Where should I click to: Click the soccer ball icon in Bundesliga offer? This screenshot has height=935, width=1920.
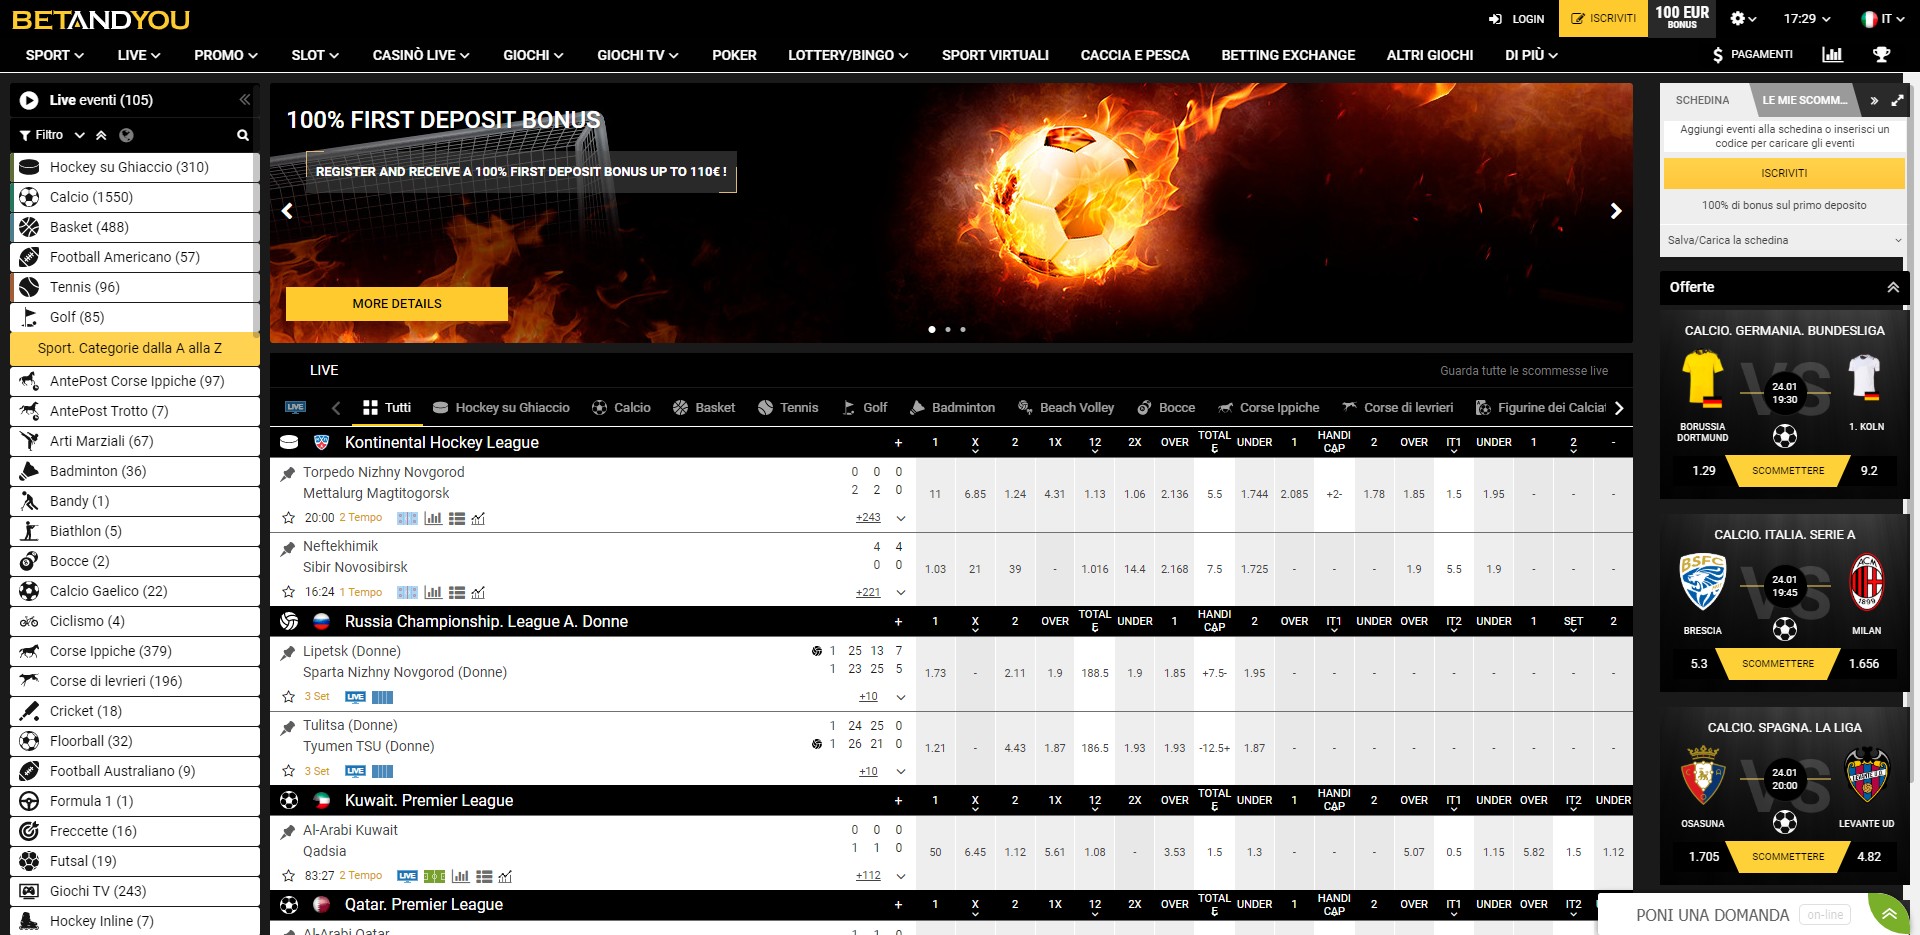1785,436
